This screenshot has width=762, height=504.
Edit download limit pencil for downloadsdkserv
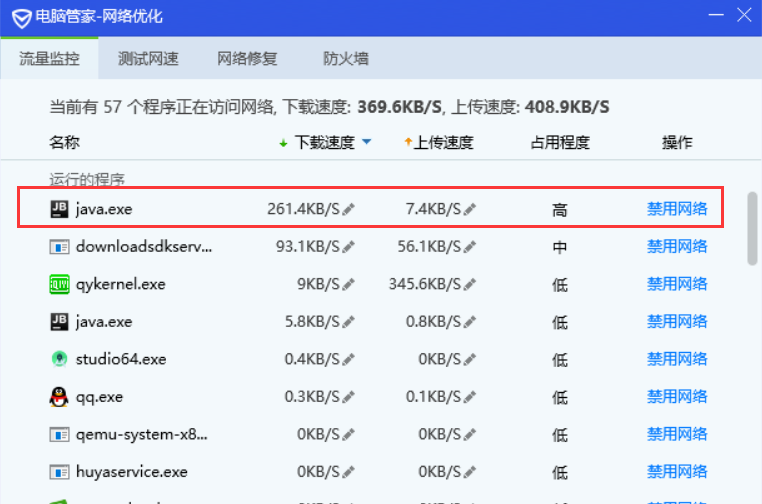coord(348,247)
